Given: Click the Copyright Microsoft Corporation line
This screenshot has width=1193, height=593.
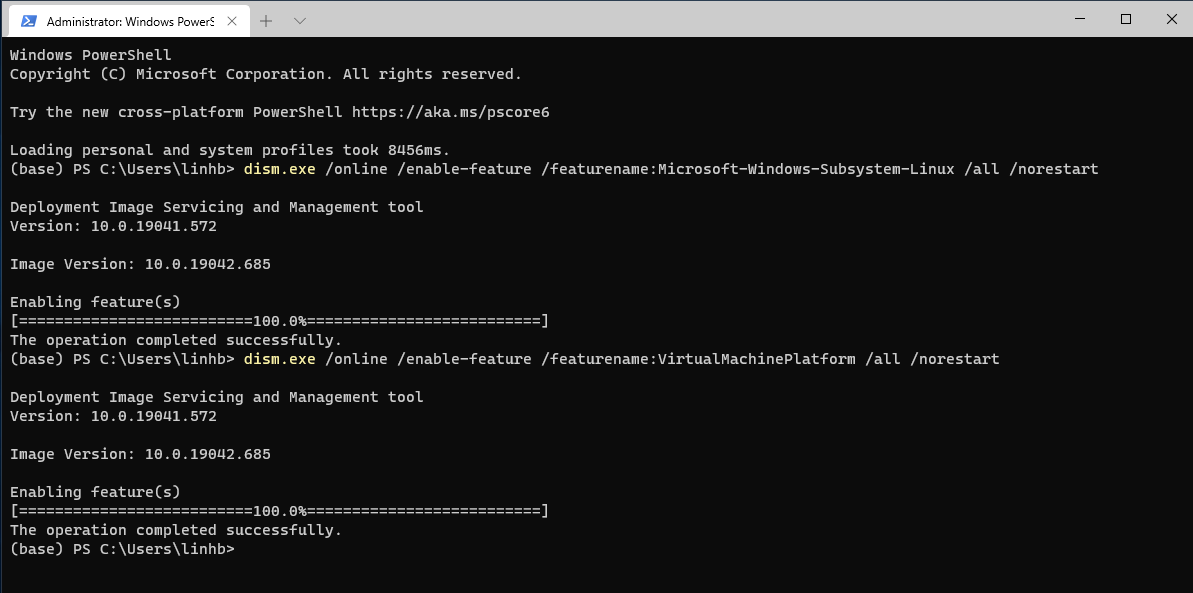Looking at the screenshot, I should (x=266, y=74).
